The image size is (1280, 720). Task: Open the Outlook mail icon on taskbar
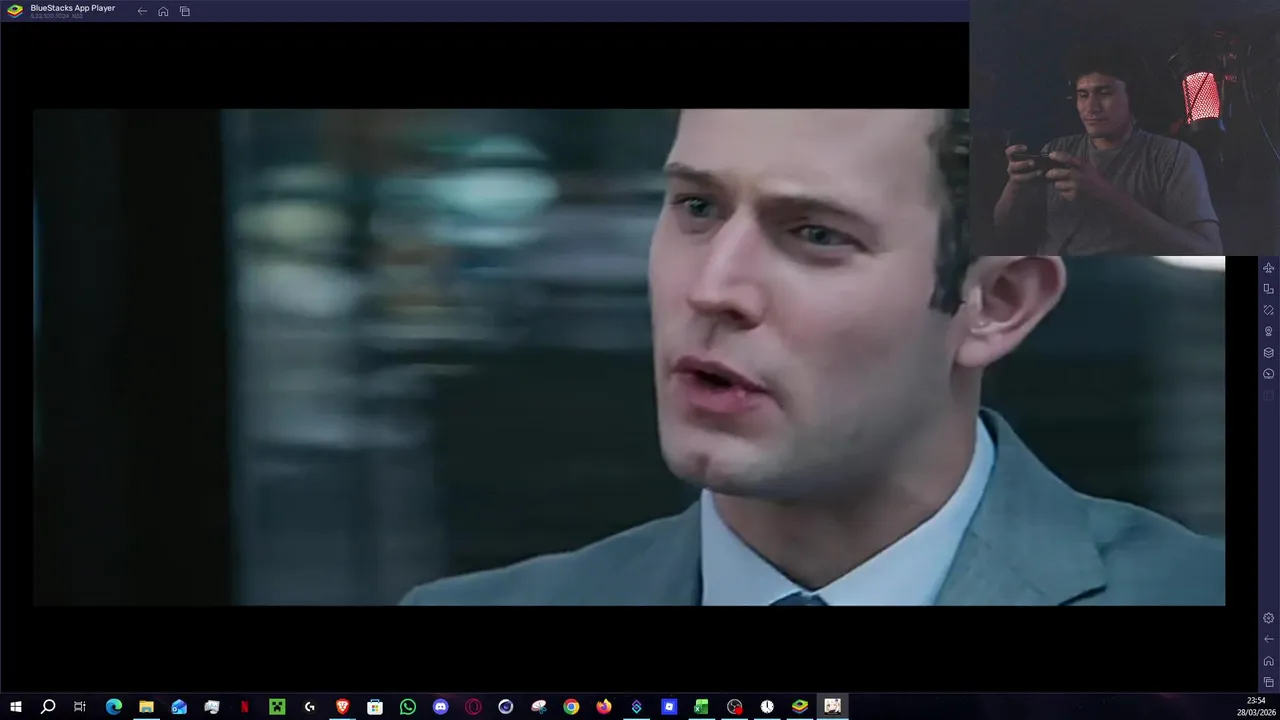[x=179, y=706]
